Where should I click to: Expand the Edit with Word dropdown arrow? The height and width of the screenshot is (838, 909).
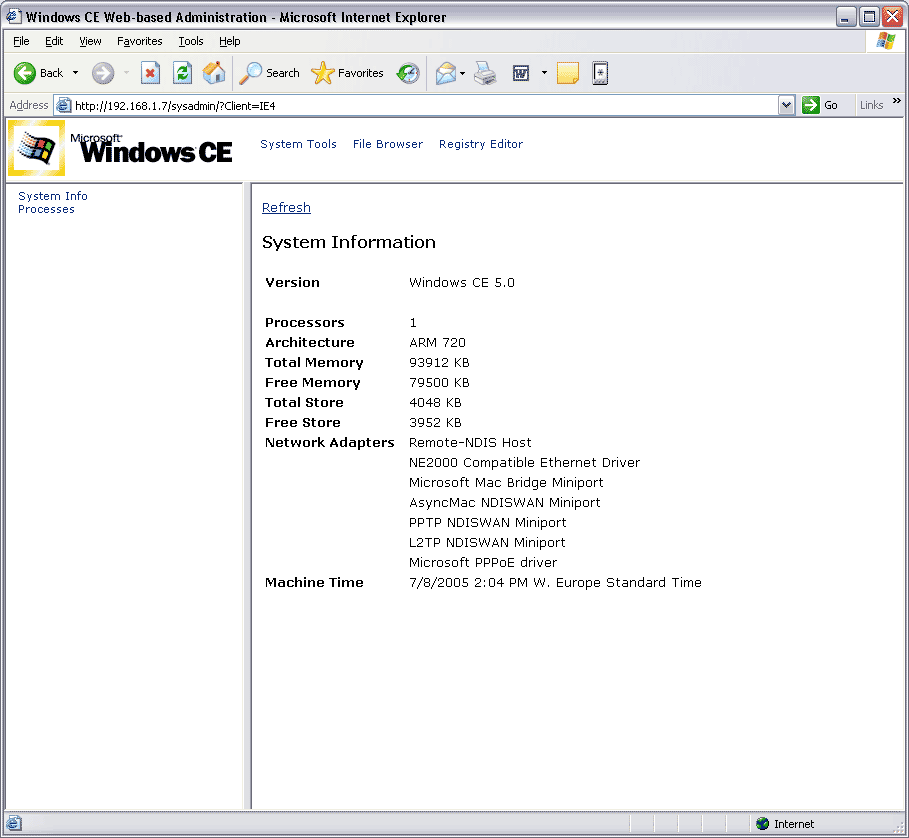click(544, 73)
